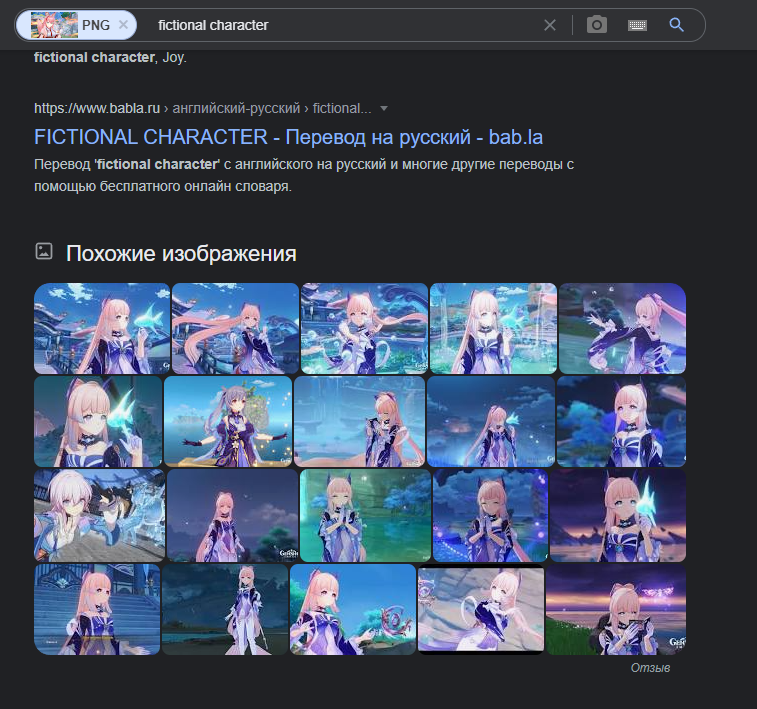Open fourth-row last thumbnail of character reading book
Screen dimensions: 757x709
pos(616,609)
